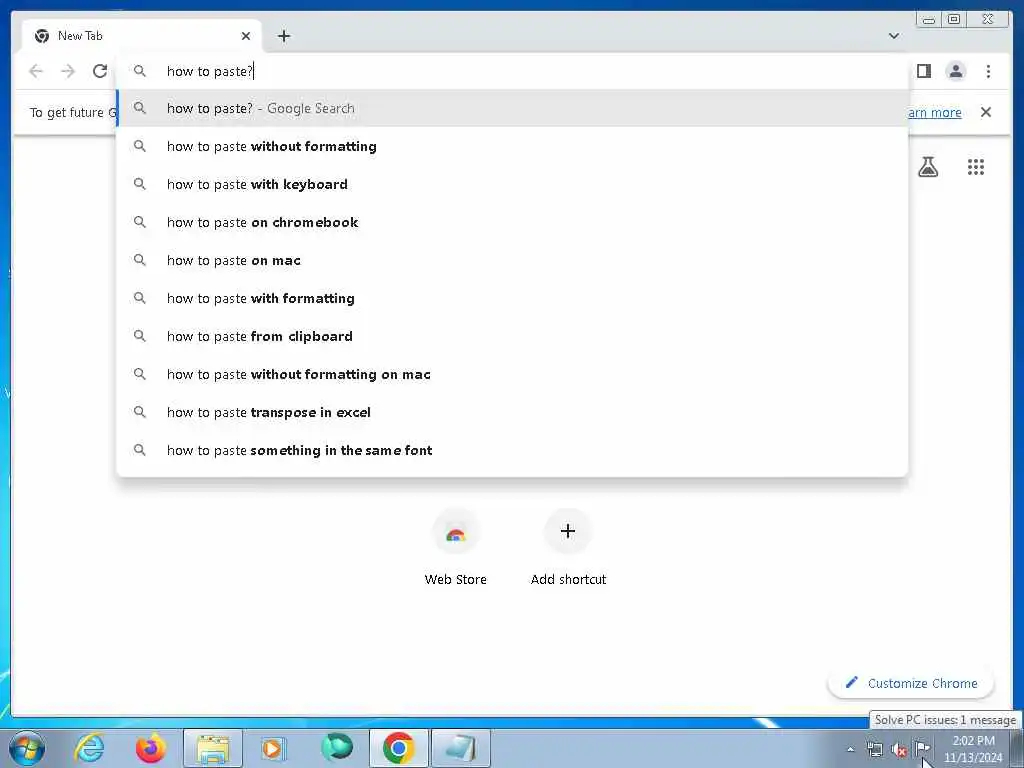The image size is (1024, 768).
Task: Switch to Chrome taskbar button
Action: coord(399,748)
